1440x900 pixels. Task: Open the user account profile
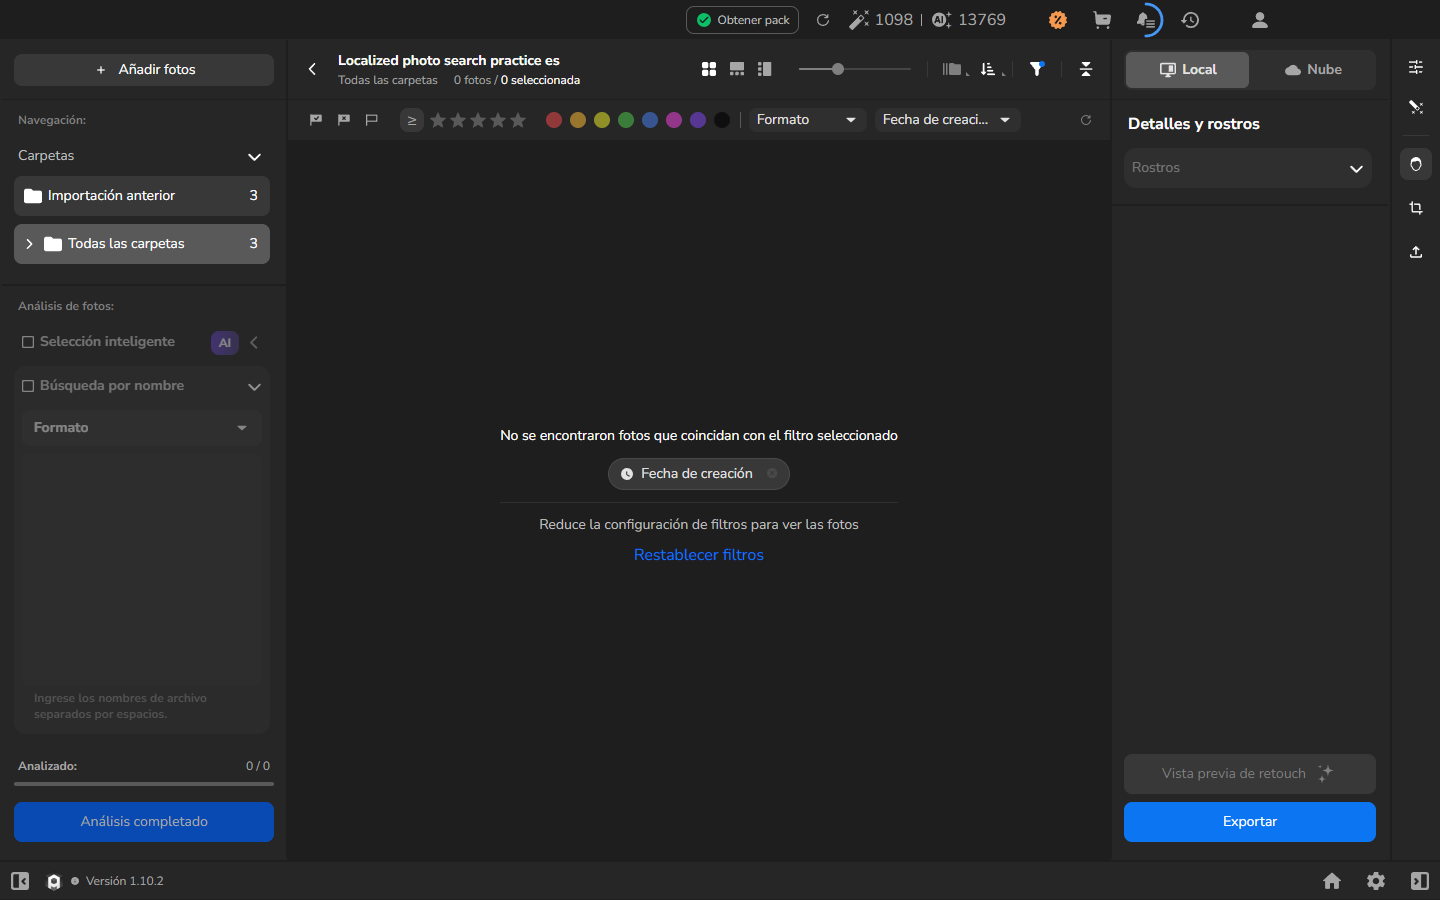1260,20
